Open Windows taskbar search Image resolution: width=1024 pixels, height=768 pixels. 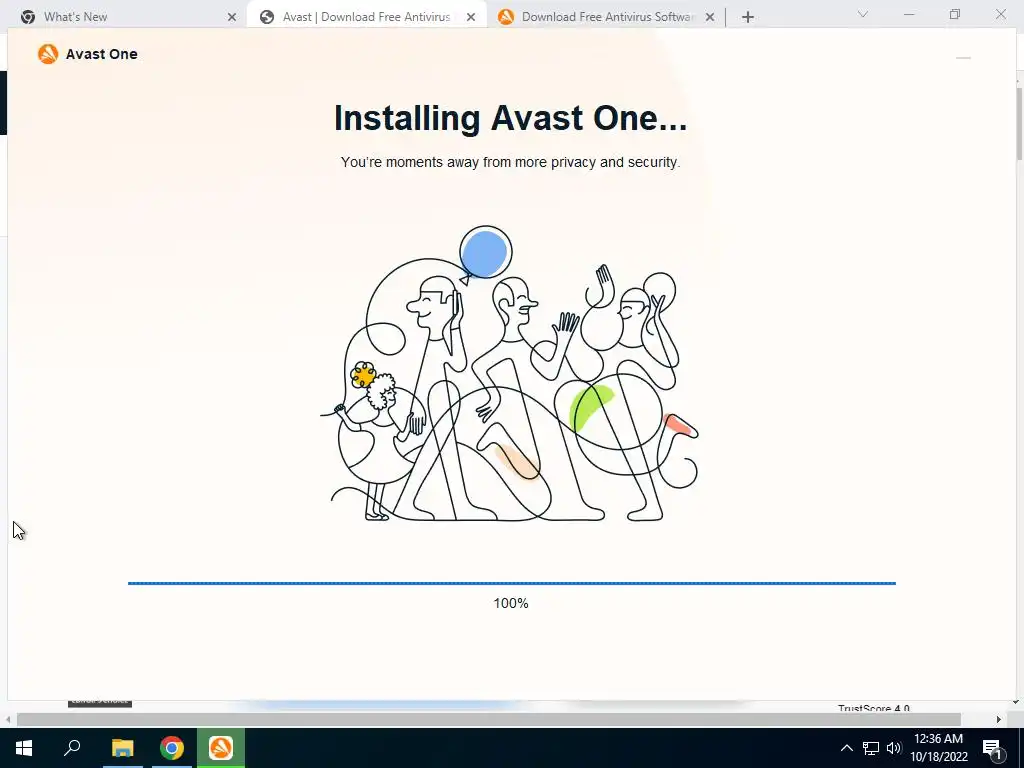tap(72, 748)
